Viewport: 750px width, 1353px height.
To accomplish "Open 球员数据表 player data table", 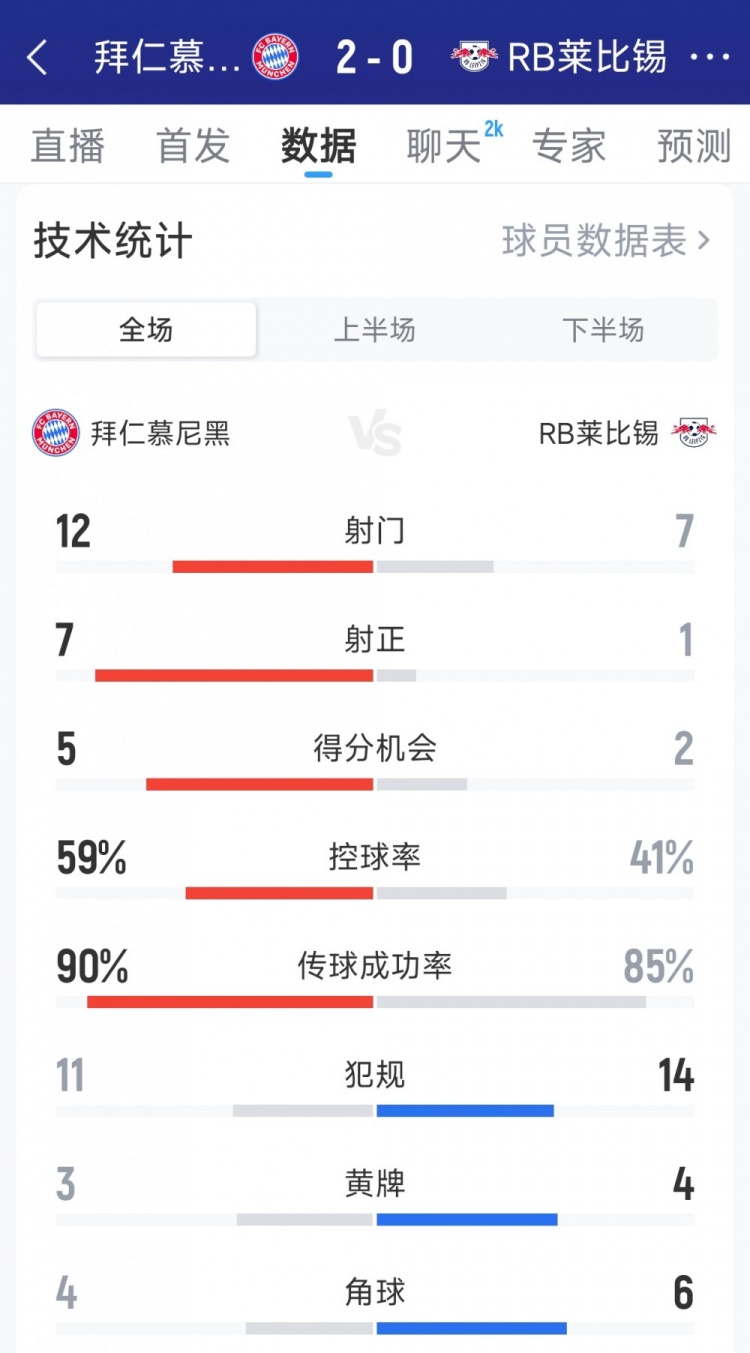I will point(605,241).
